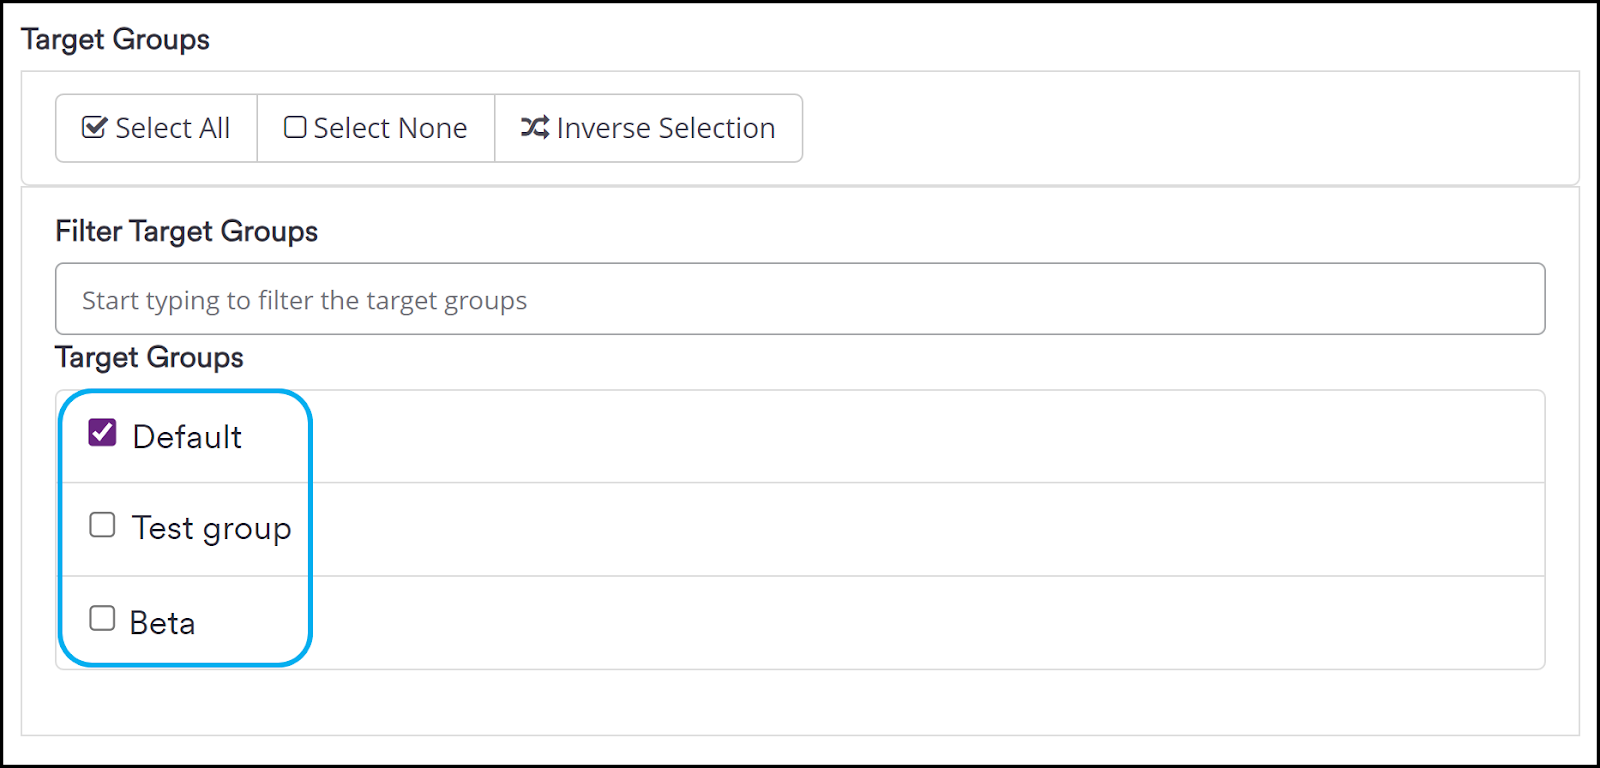The width and height of the screenshot is (1600, 768).
Task: Click the checkmark icon beside Select All
Action: pos(94,127)
